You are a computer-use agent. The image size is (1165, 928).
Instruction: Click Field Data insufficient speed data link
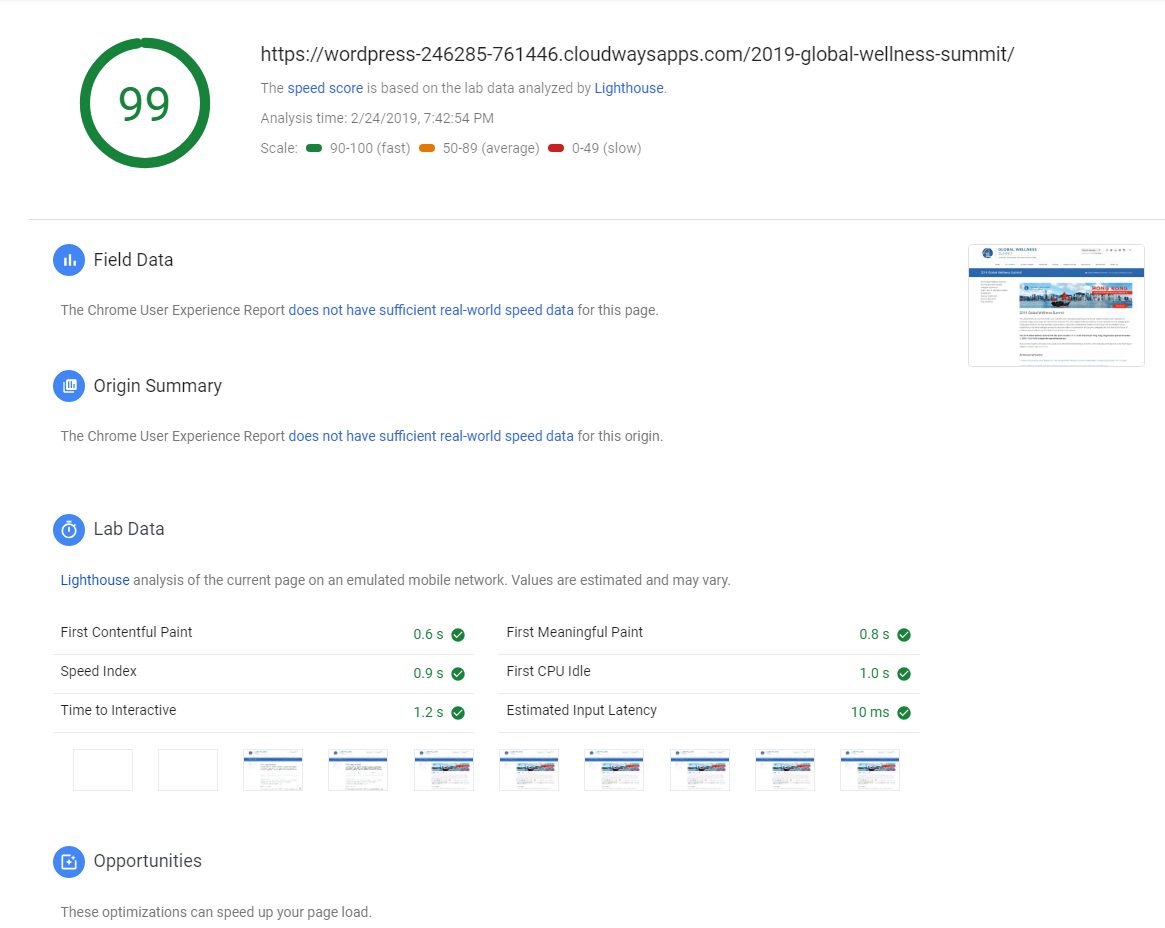[431, 310]
